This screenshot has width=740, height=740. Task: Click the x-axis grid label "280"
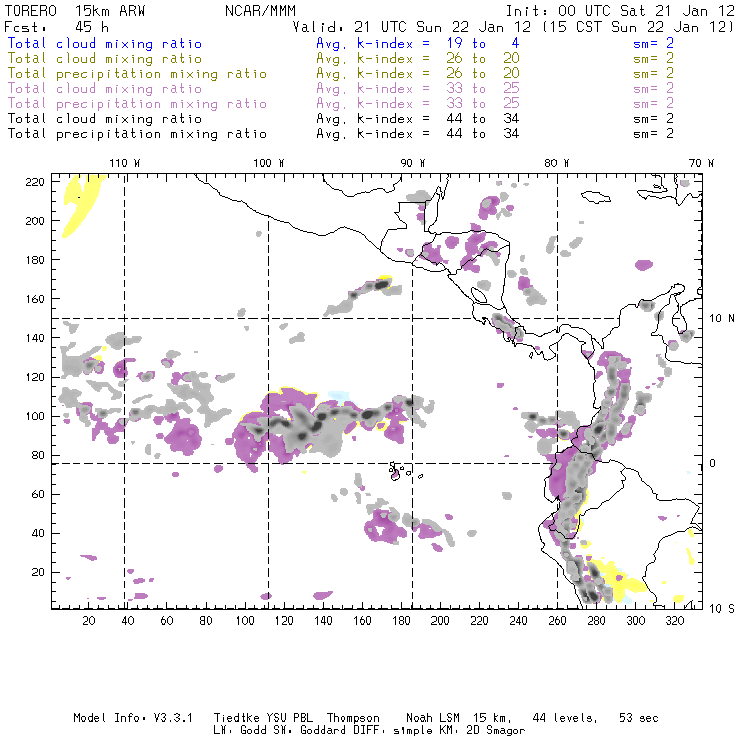597,621
